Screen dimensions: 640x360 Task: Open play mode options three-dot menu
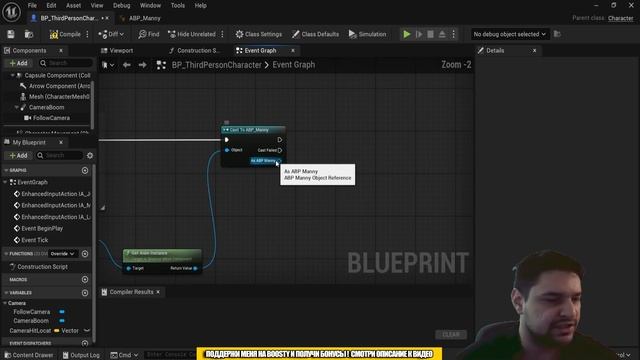453,34
